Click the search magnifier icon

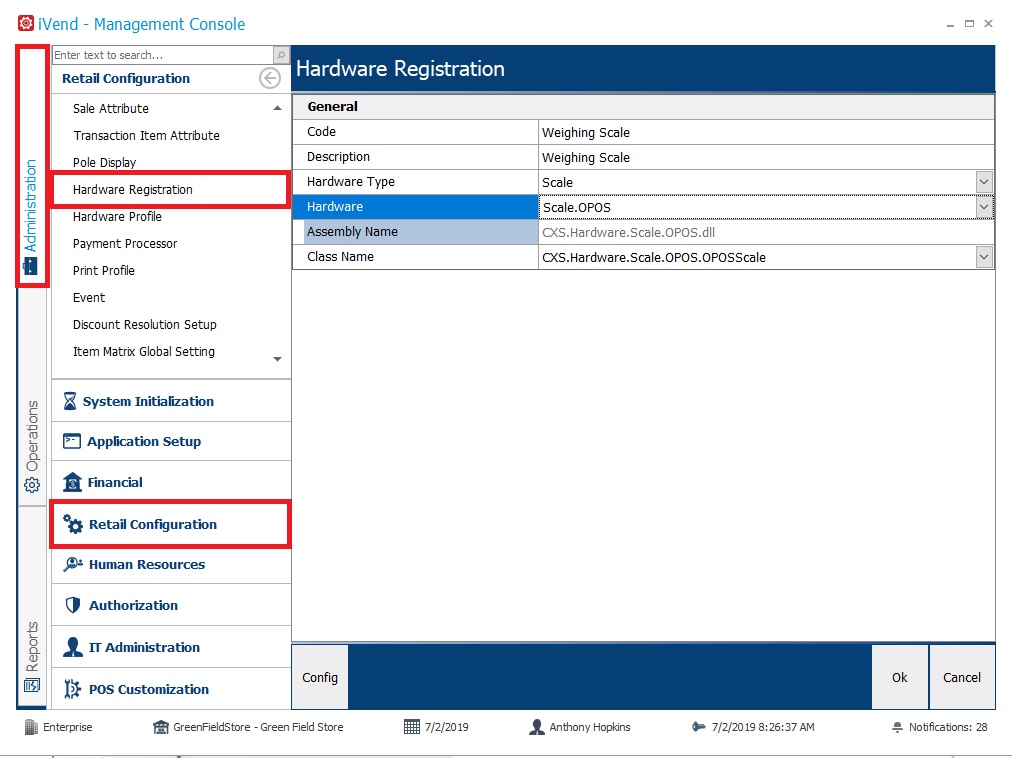281,55
